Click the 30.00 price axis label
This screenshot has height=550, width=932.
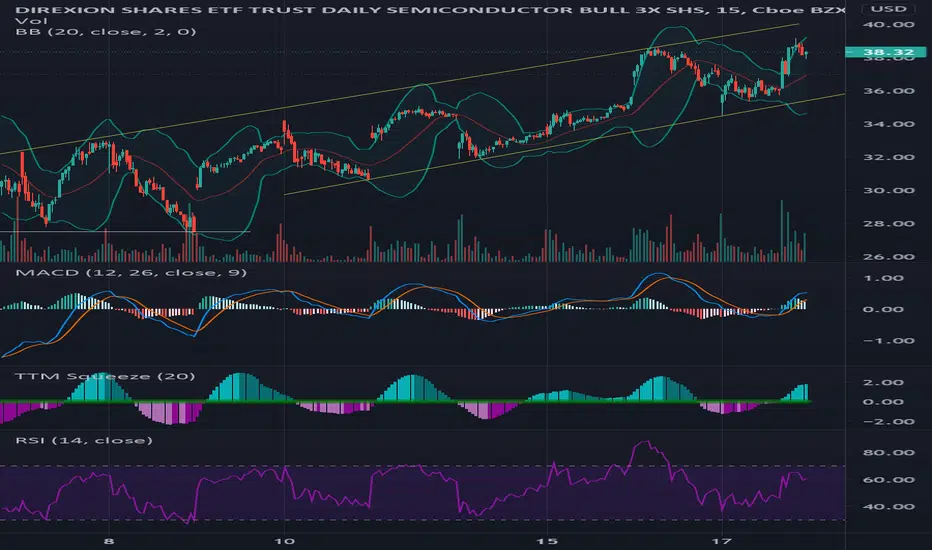(x=889, y=191)
